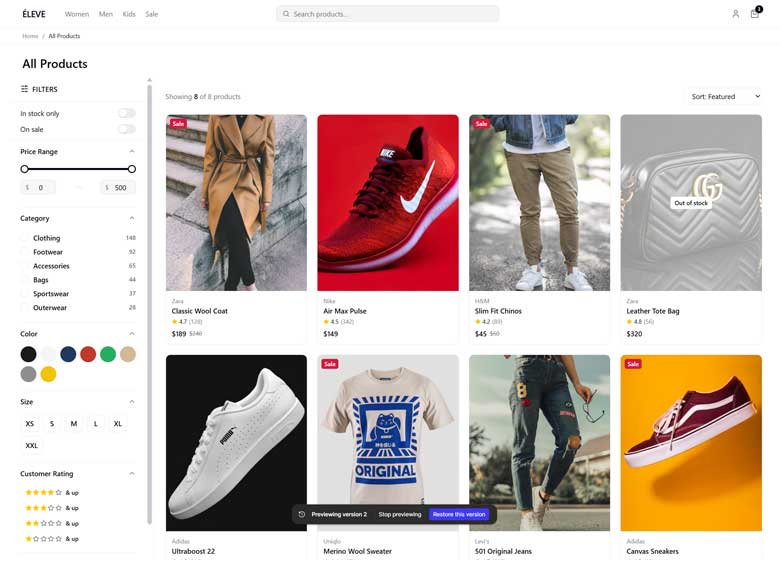Click the ELEVE logo
This screenshot has height=585, width=780.
pyautogui.click(x=34, y=14)
